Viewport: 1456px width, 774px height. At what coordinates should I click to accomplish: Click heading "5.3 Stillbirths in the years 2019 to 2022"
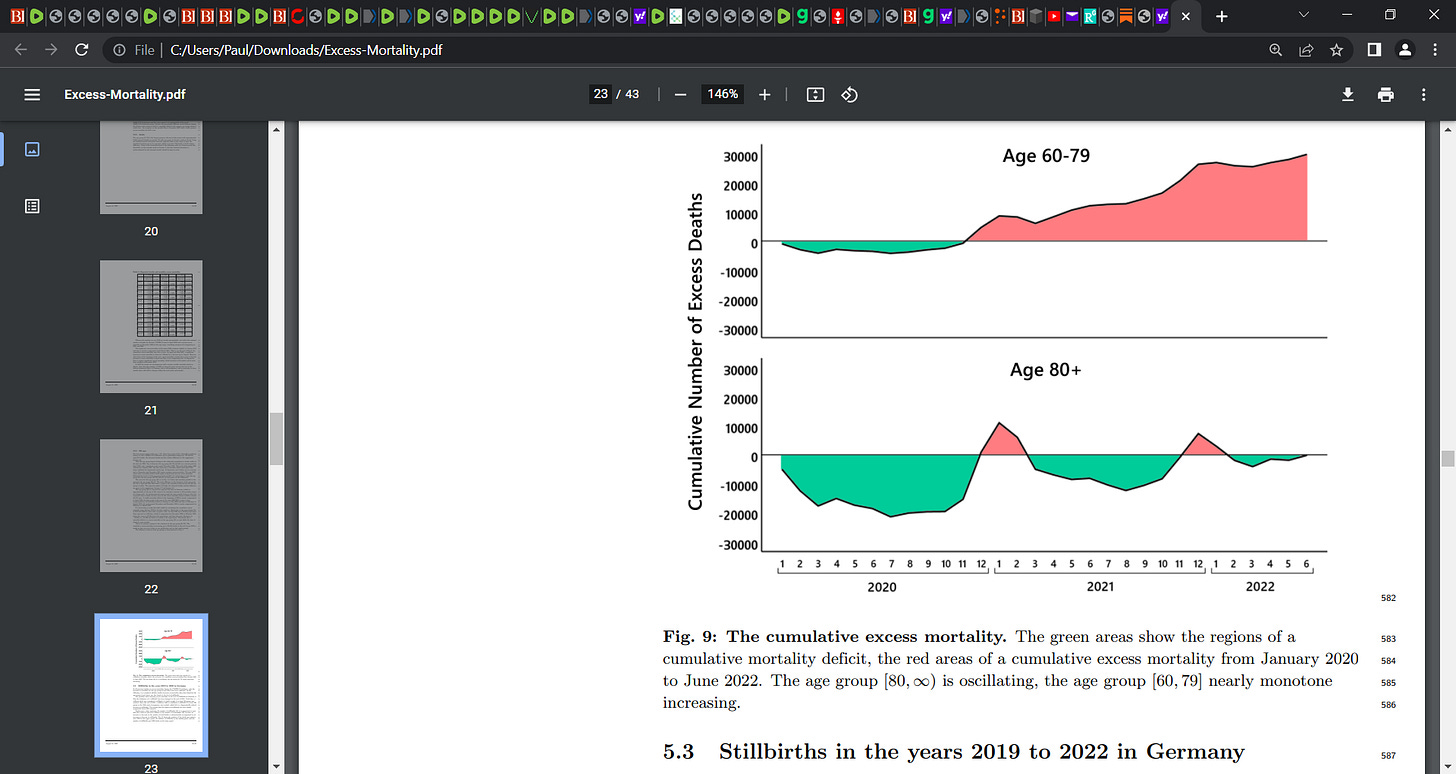click(954, 752)
